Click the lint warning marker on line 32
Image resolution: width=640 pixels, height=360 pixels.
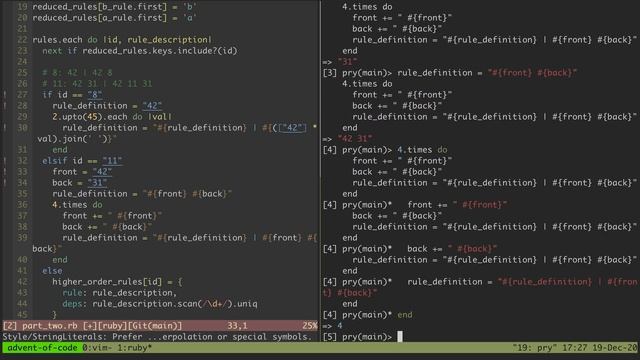[x=5, y=161]
